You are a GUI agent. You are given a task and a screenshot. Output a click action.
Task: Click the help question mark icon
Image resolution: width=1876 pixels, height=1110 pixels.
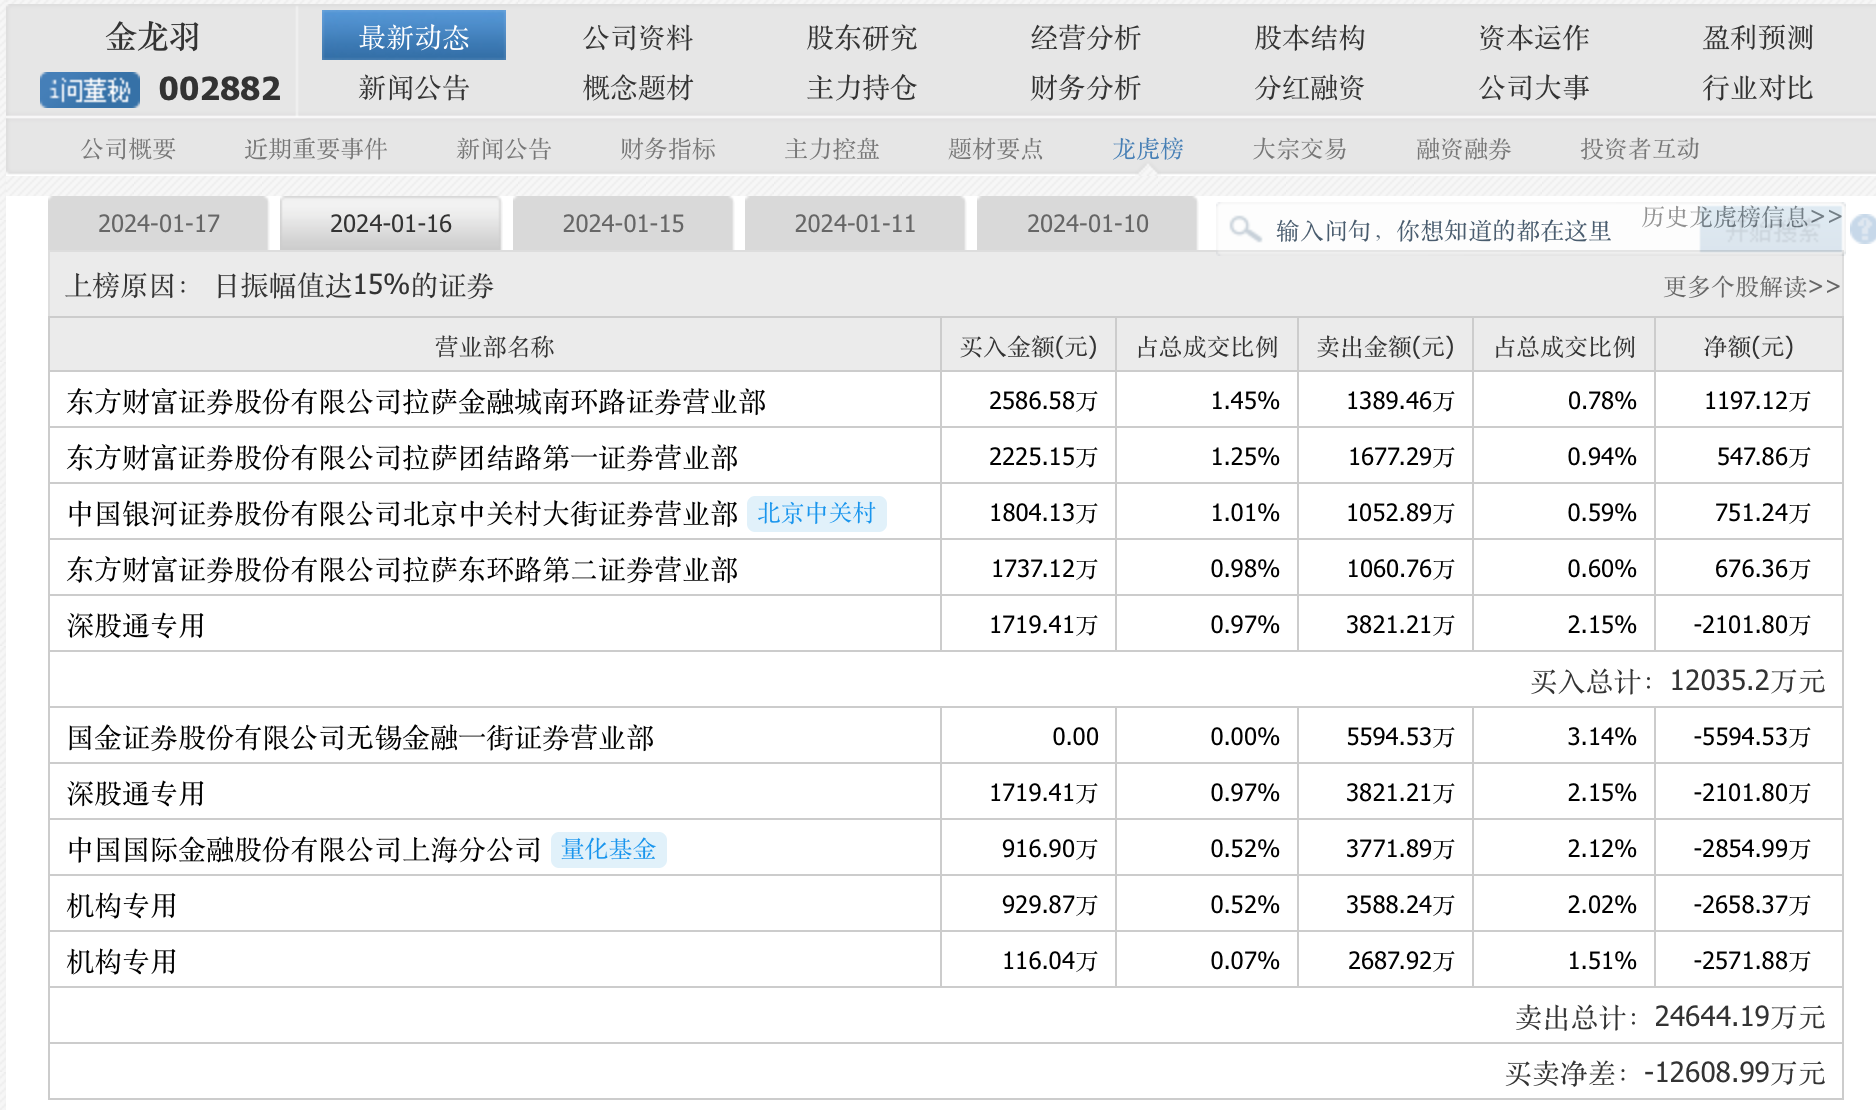1863,230
